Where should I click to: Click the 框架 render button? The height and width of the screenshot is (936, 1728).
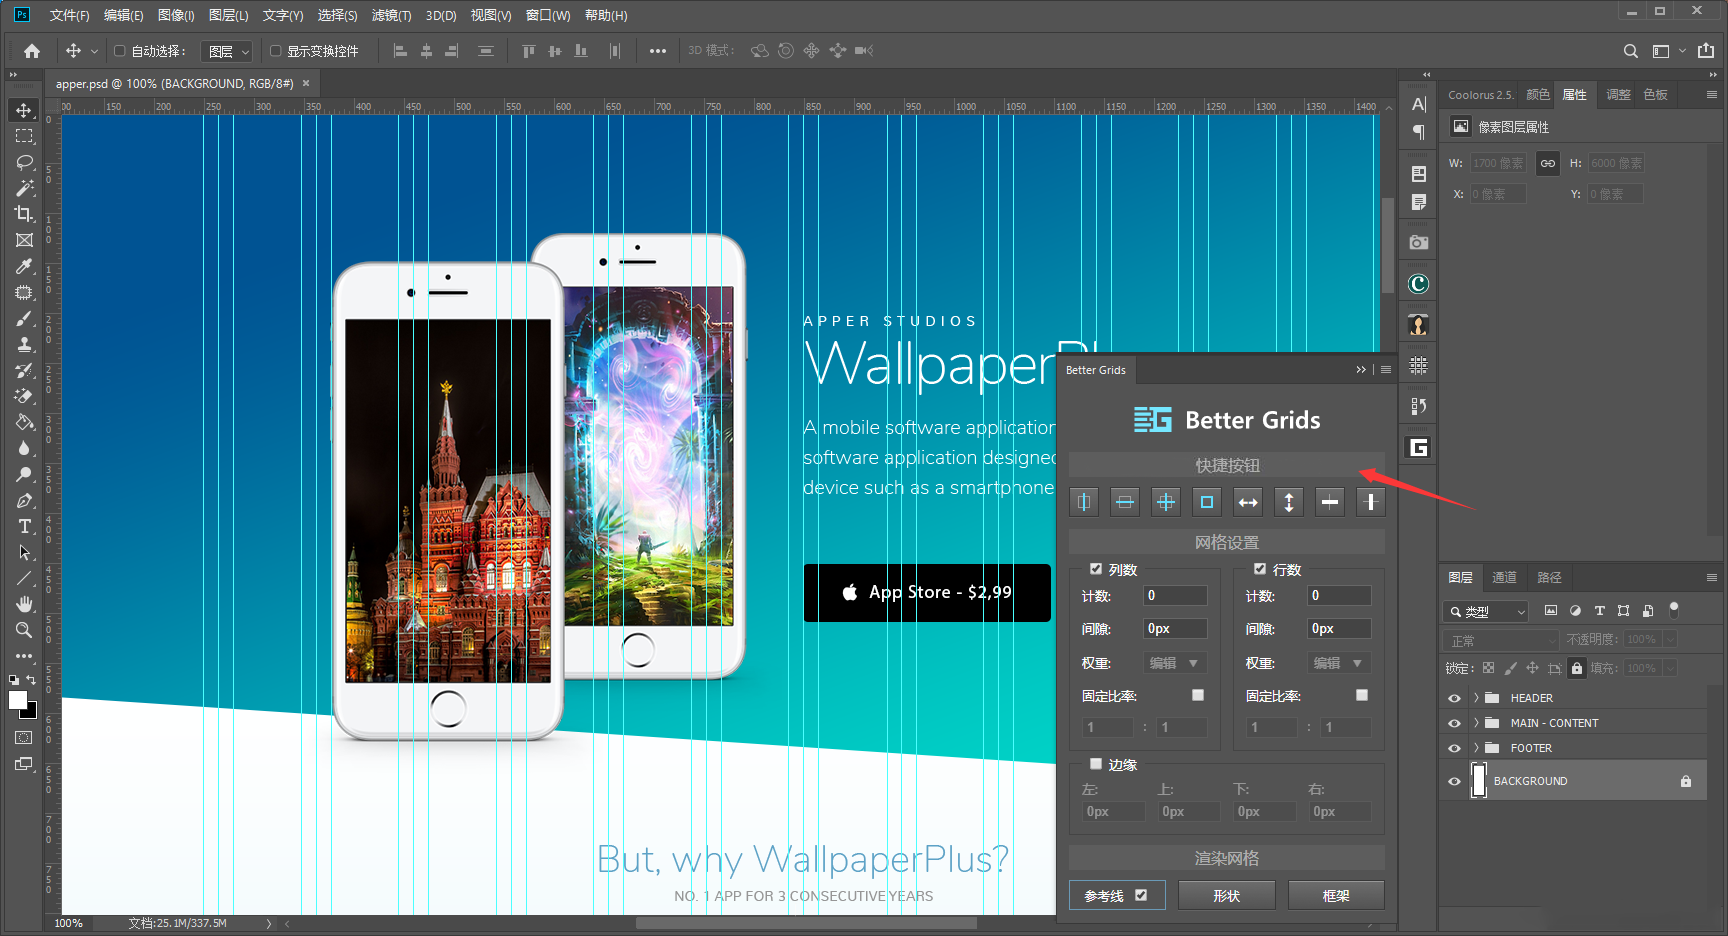(x=1336, y=896)
